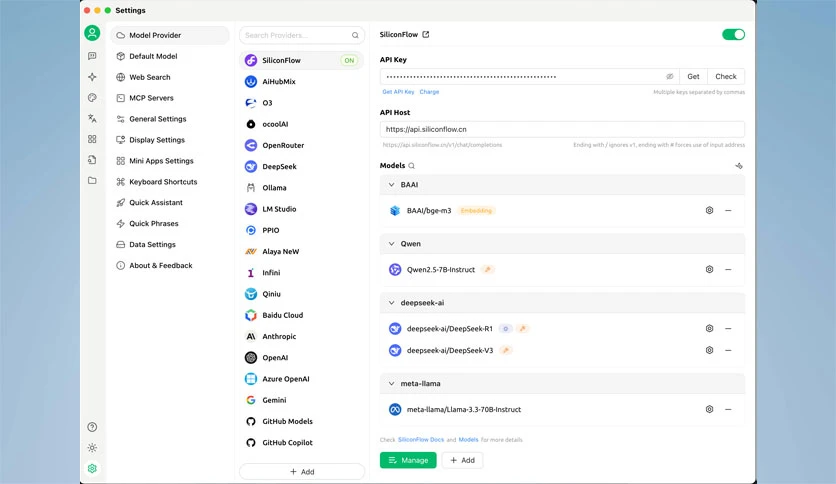Select the OpenRouter provider

click(x=302, y=146)
